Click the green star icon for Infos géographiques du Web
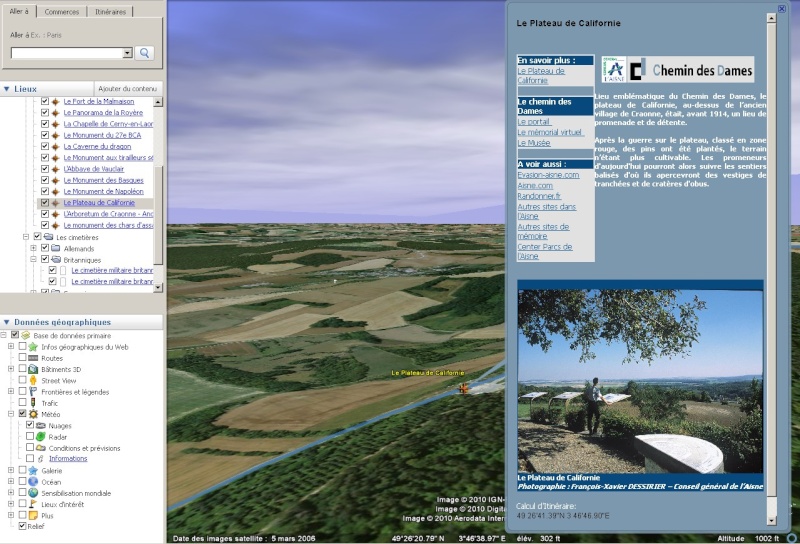 coord(33,347)
